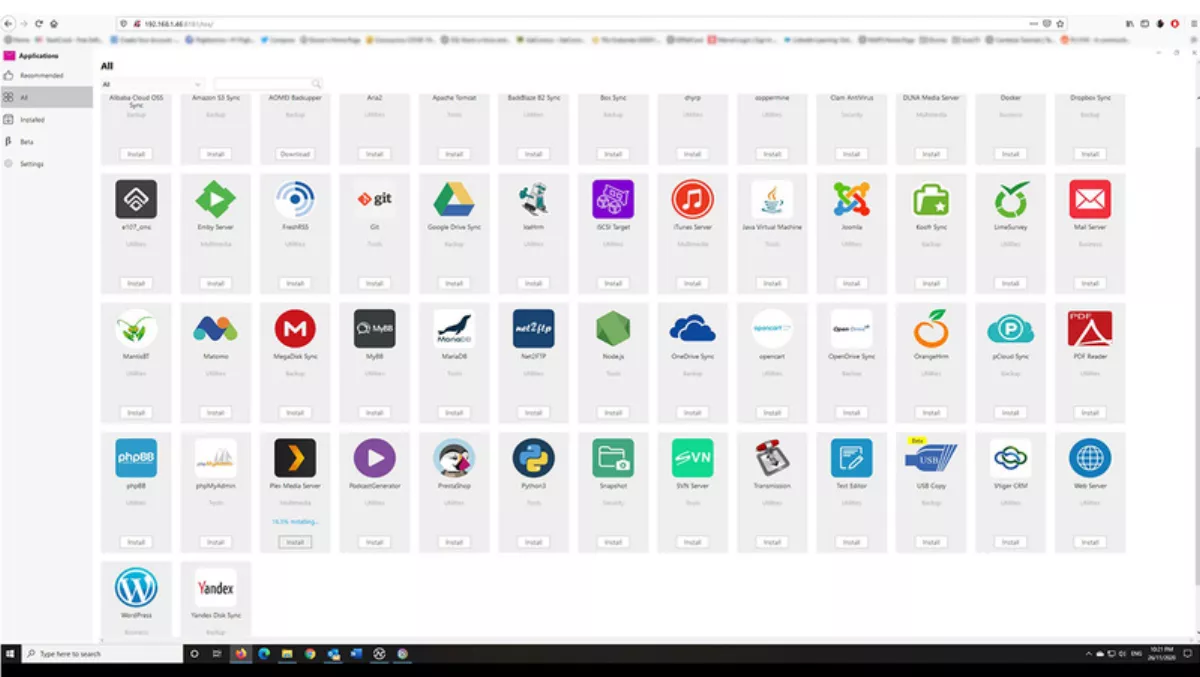Select the PDF Reader app icon
The width and height of the screenshot is (1200, 677).
point(1090,328)
